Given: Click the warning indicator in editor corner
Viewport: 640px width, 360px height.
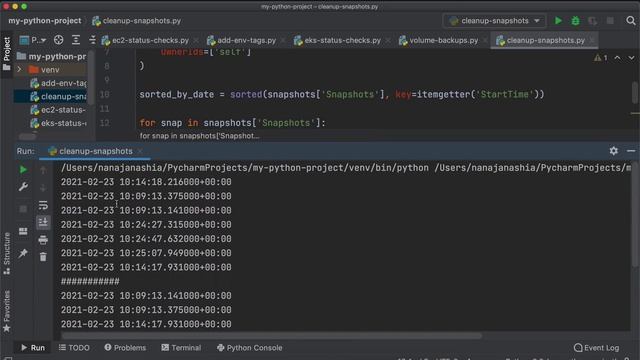Looking at the screenshot, I should [600, 58].
